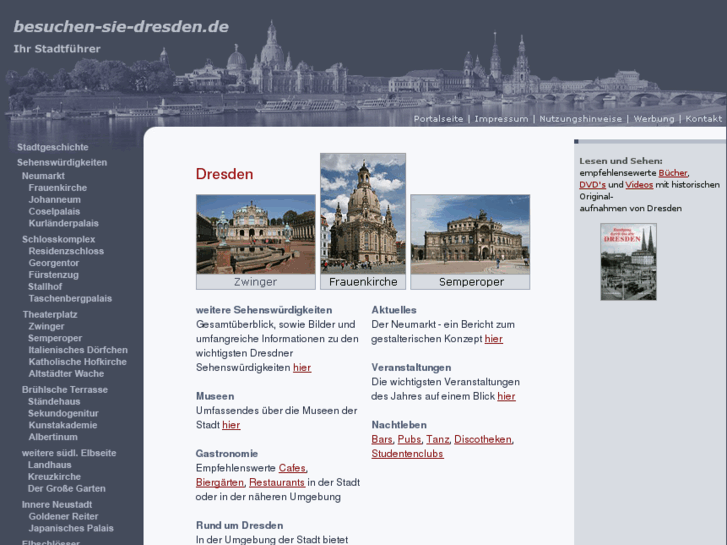The width and height of the screenshot is (727, 545).
Task: Open Stallhof in the sidebar
Action: 45,287
